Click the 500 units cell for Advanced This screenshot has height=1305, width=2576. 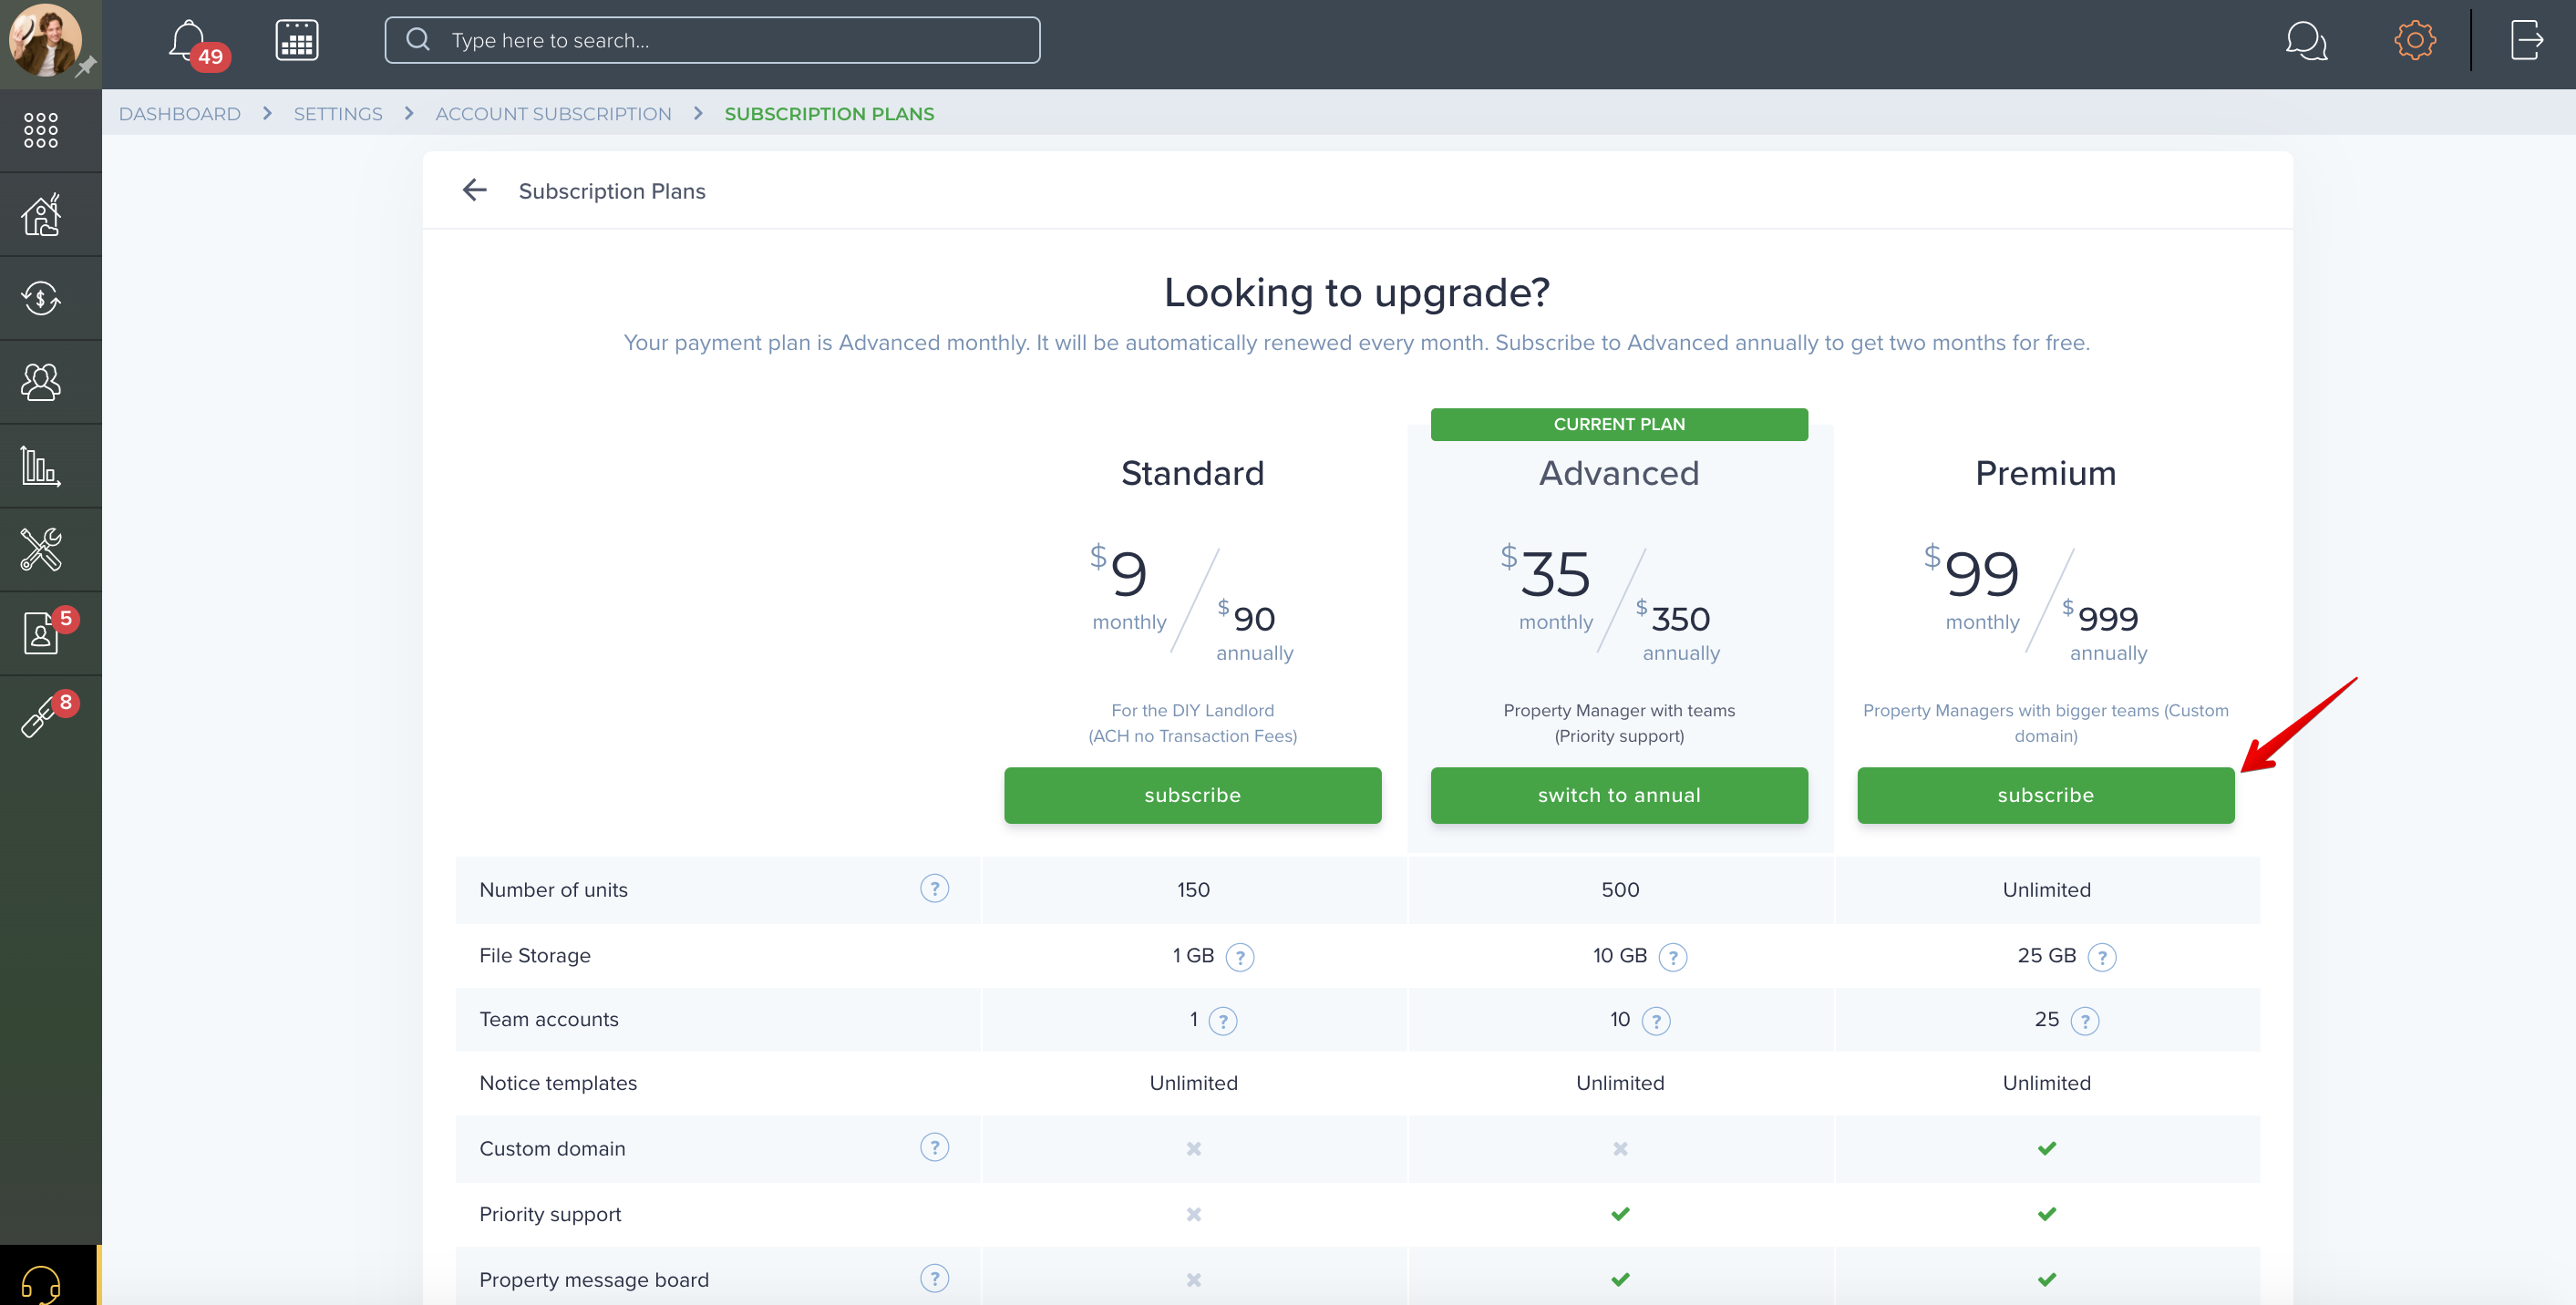[x=1619, y=889]
